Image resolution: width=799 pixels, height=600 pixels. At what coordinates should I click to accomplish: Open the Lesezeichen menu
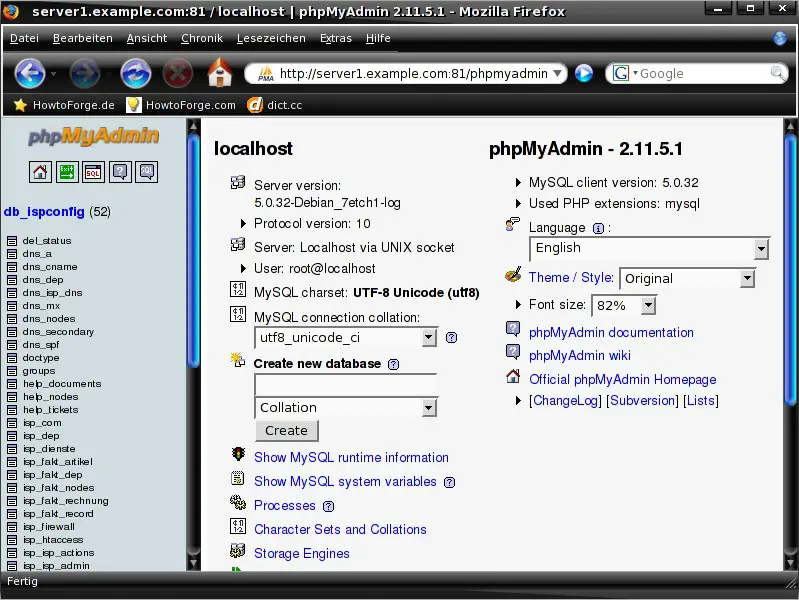(271, 38)
